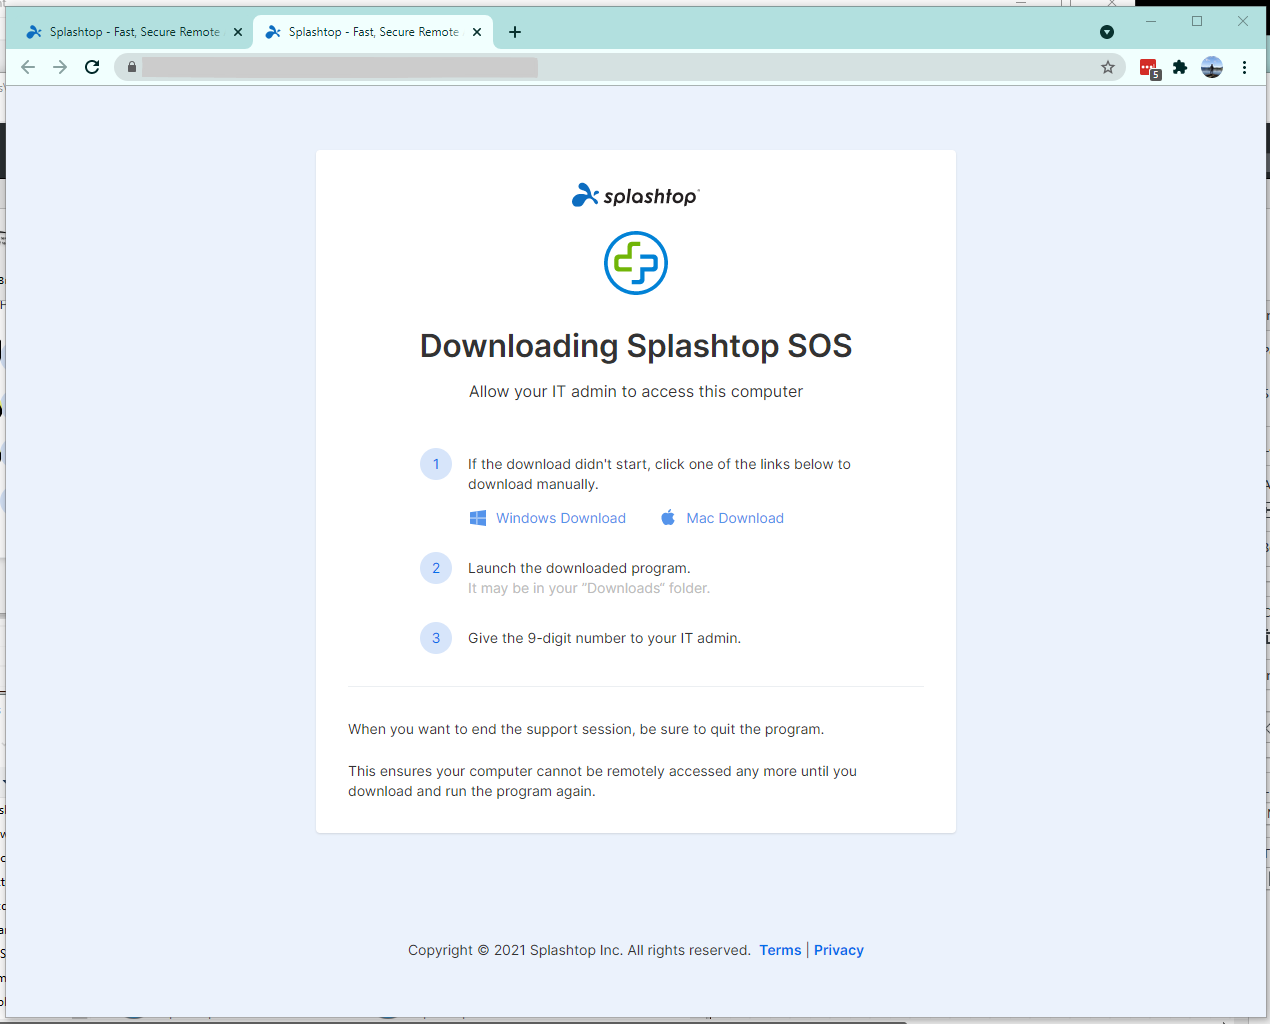Image resolution: width=1270 pixels, height=1024 pixels.
Task: Click the Apple logo icon
Action: (668, 517)
